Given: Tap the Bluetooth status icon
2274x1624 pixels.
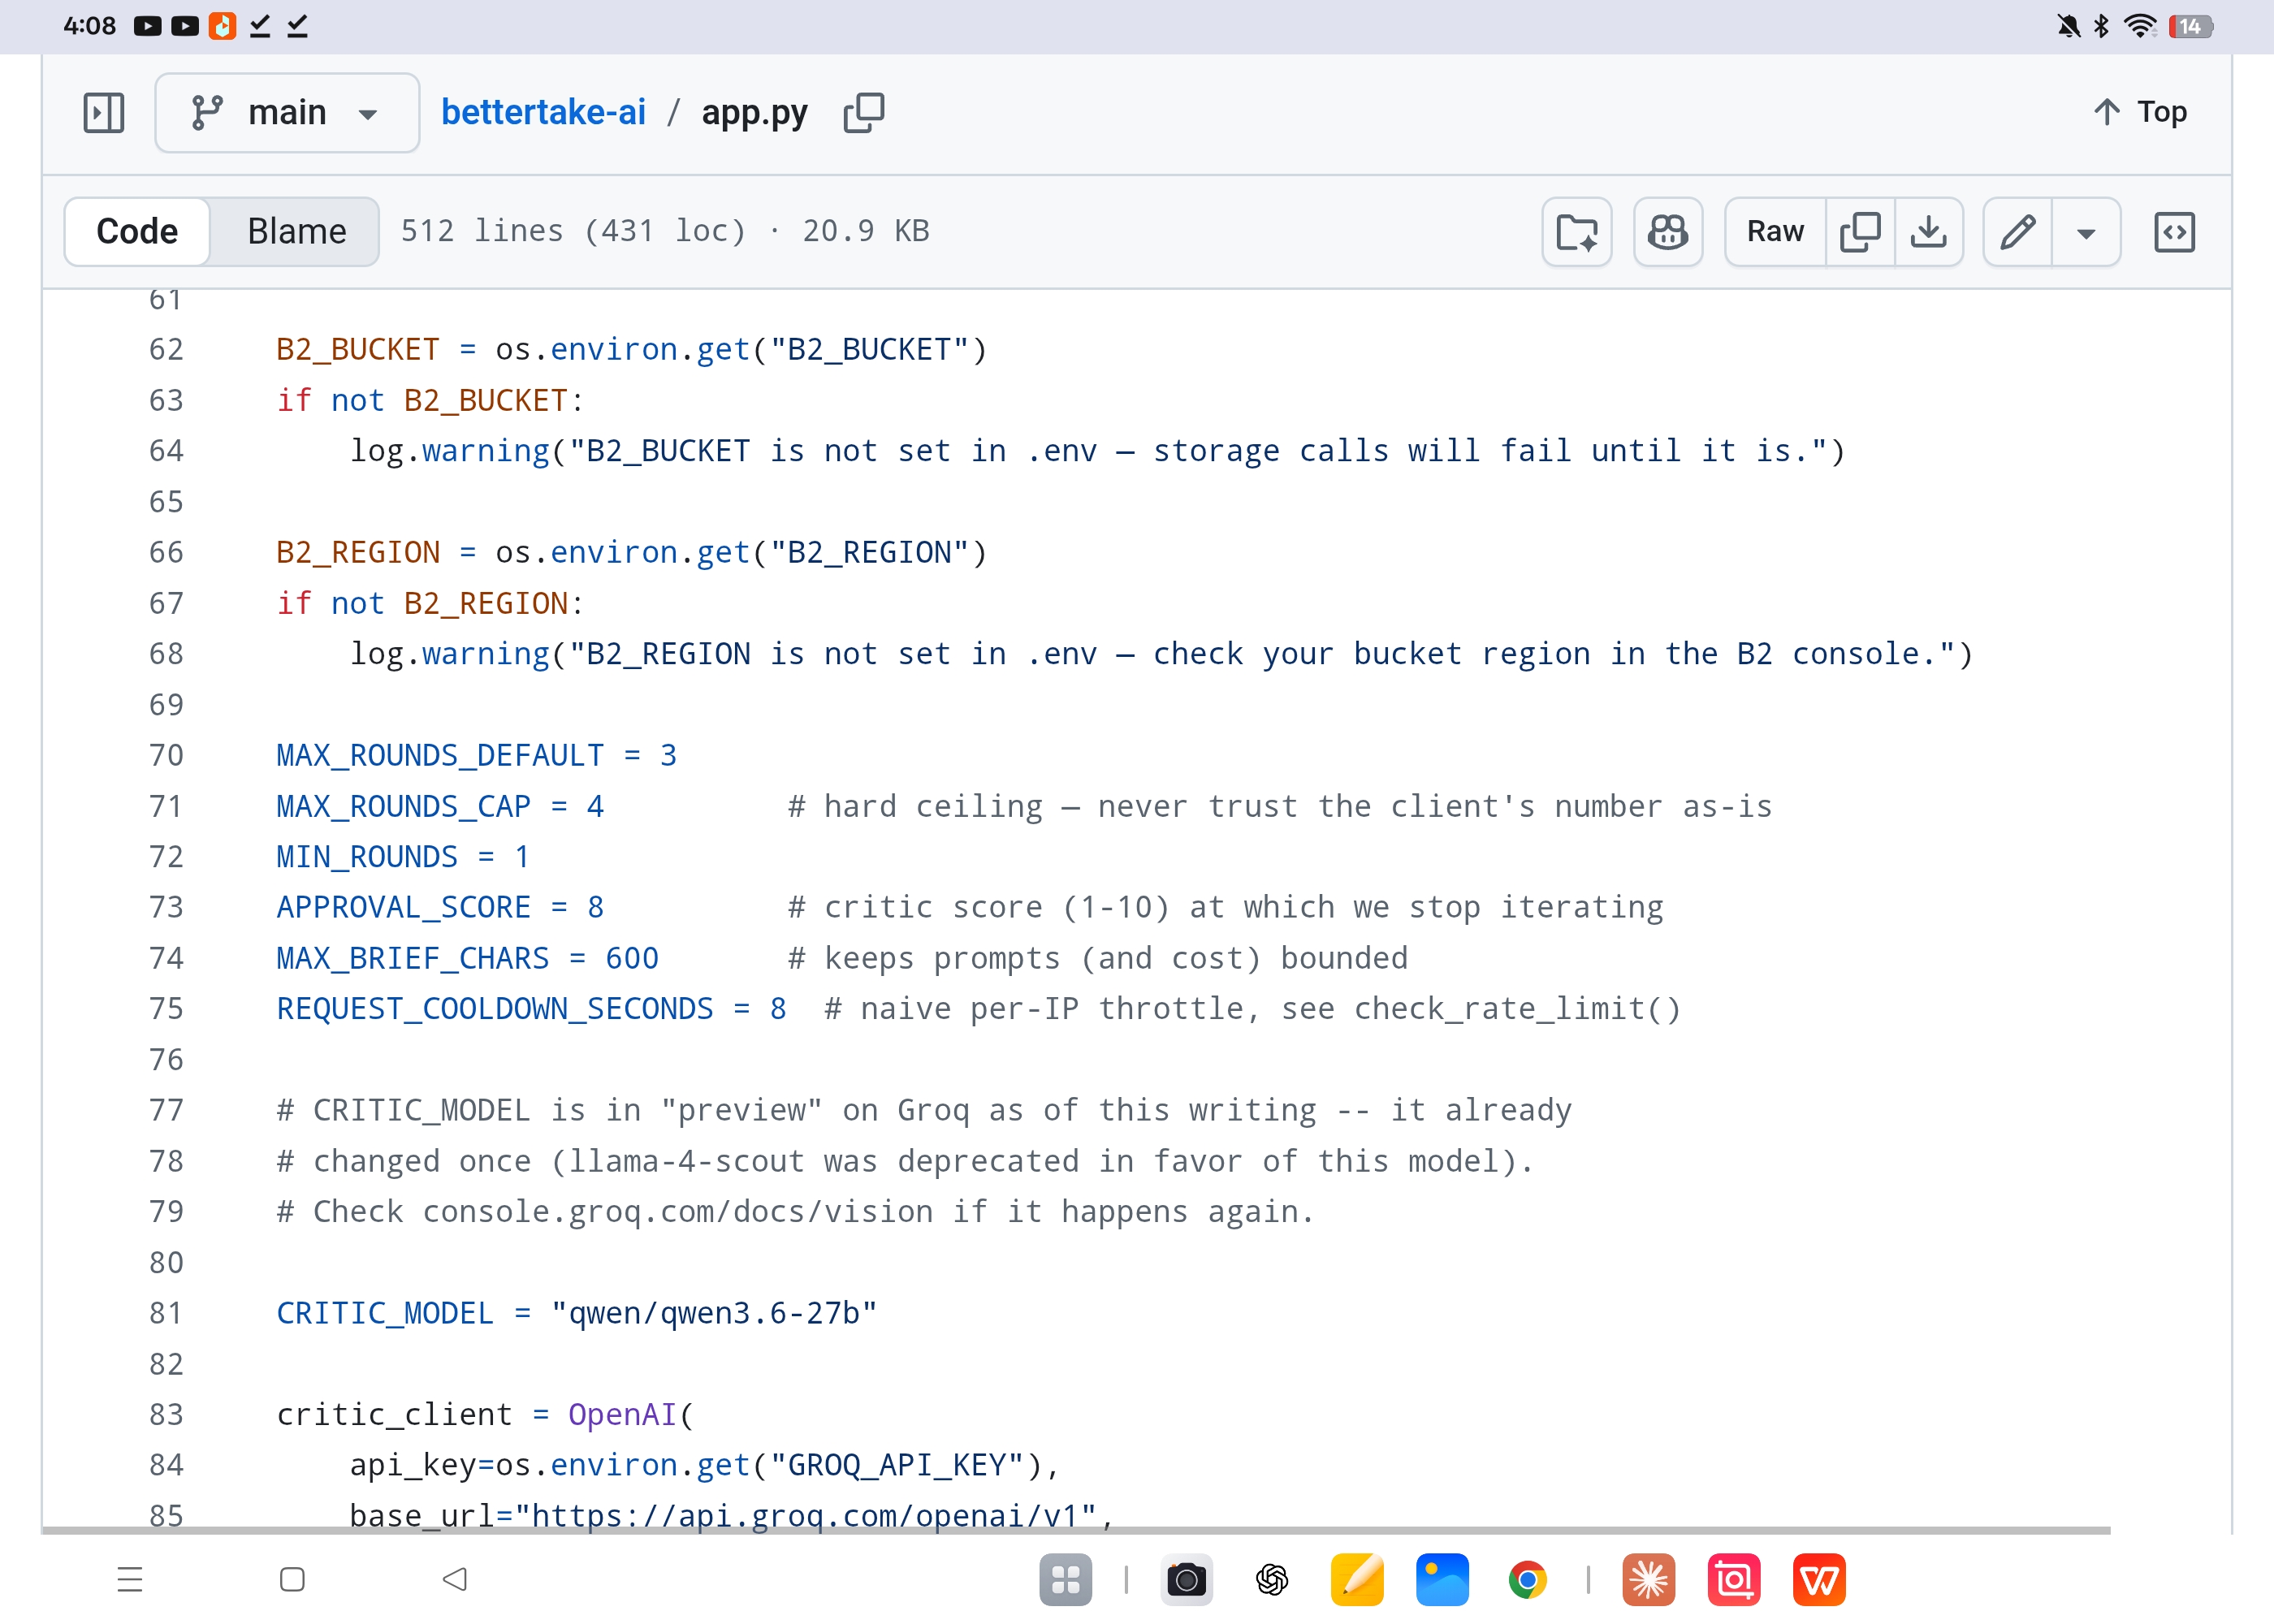Looking at the screenshot, I should (x=2102, y=26).
